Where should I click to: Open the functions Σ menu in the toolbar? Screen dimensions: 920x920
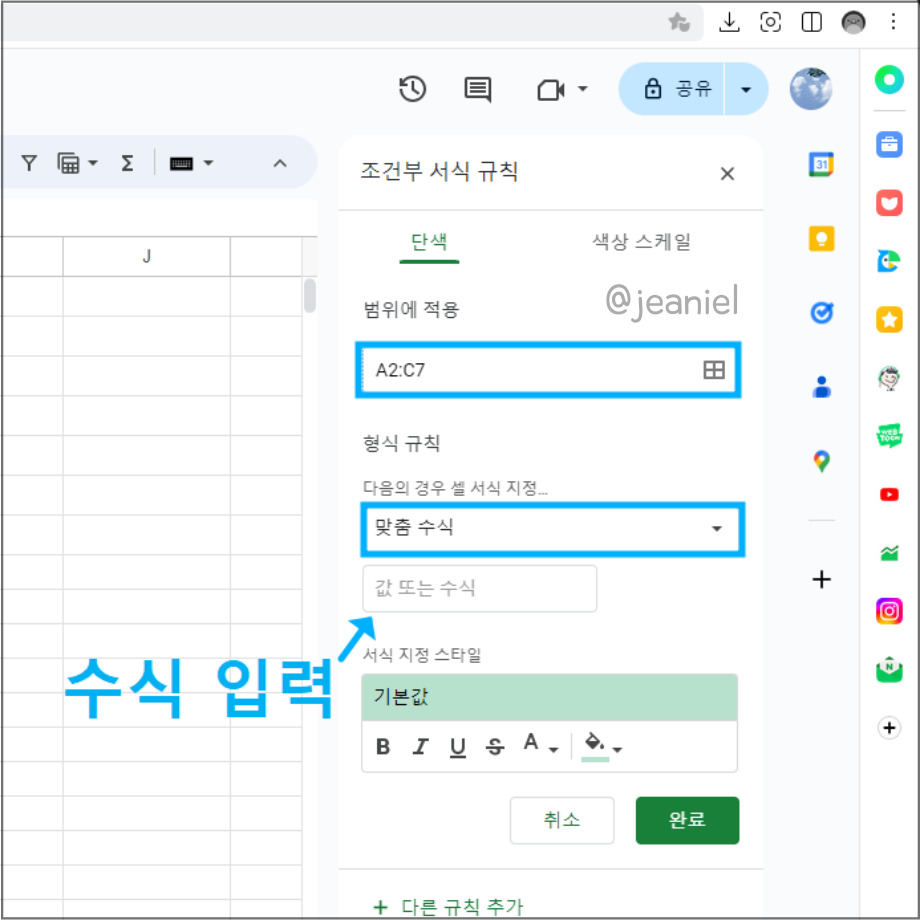point(127,162)
